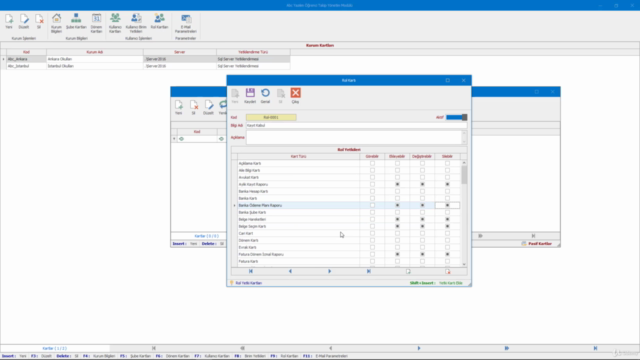
Task: Uncheck Ekleyebilir for Belge Hareketleri row
Action: tap(397, 219)
